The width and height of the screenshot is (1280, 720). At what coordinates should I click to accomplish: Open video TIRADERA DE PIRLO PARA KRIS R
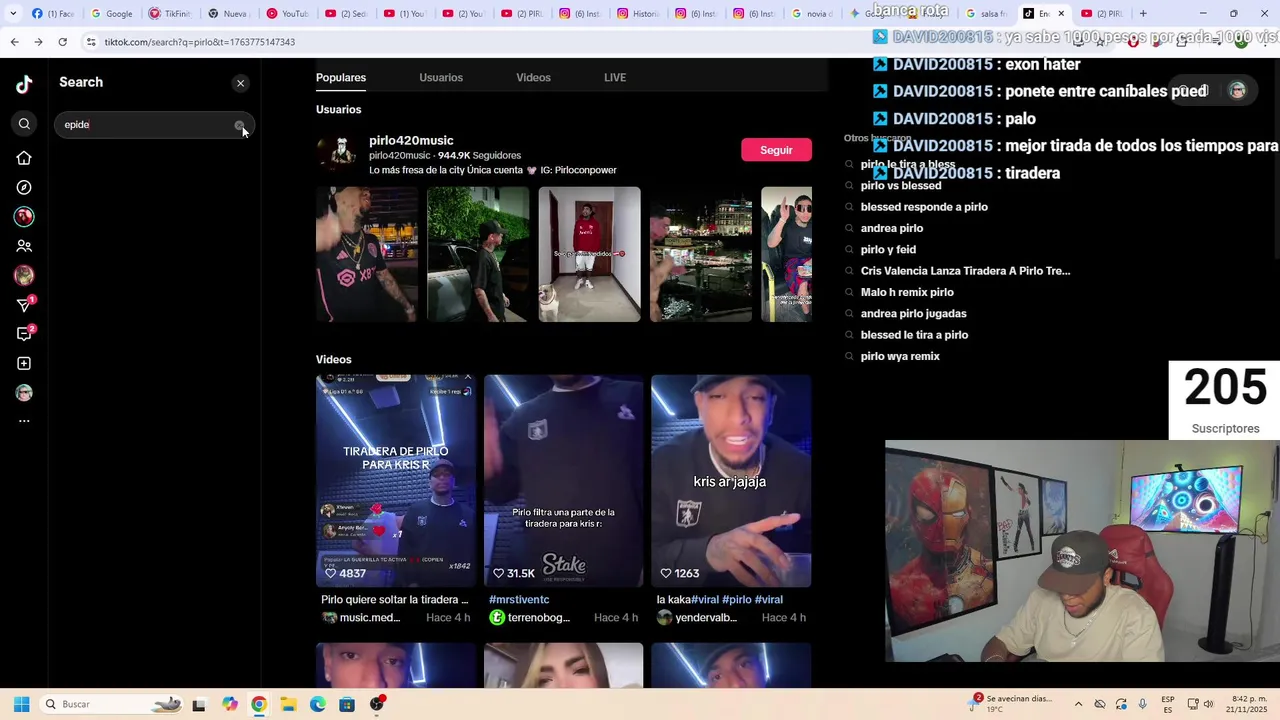click(x=396, y=481)
